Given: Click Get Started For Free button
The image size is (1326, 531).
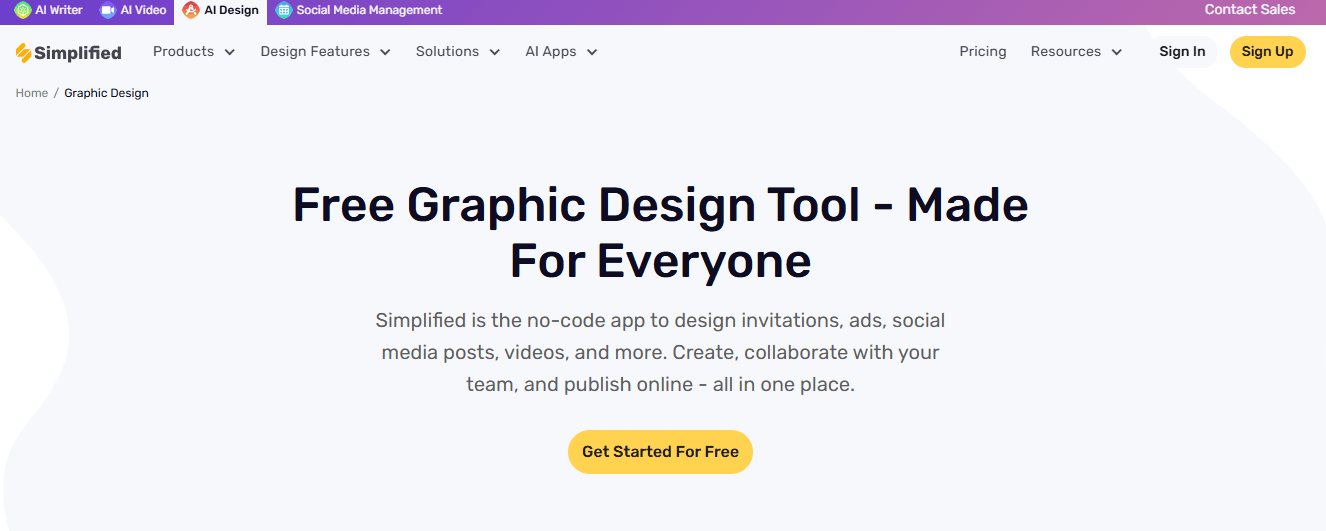Looking at the screenshot, I should pos(660,452).
